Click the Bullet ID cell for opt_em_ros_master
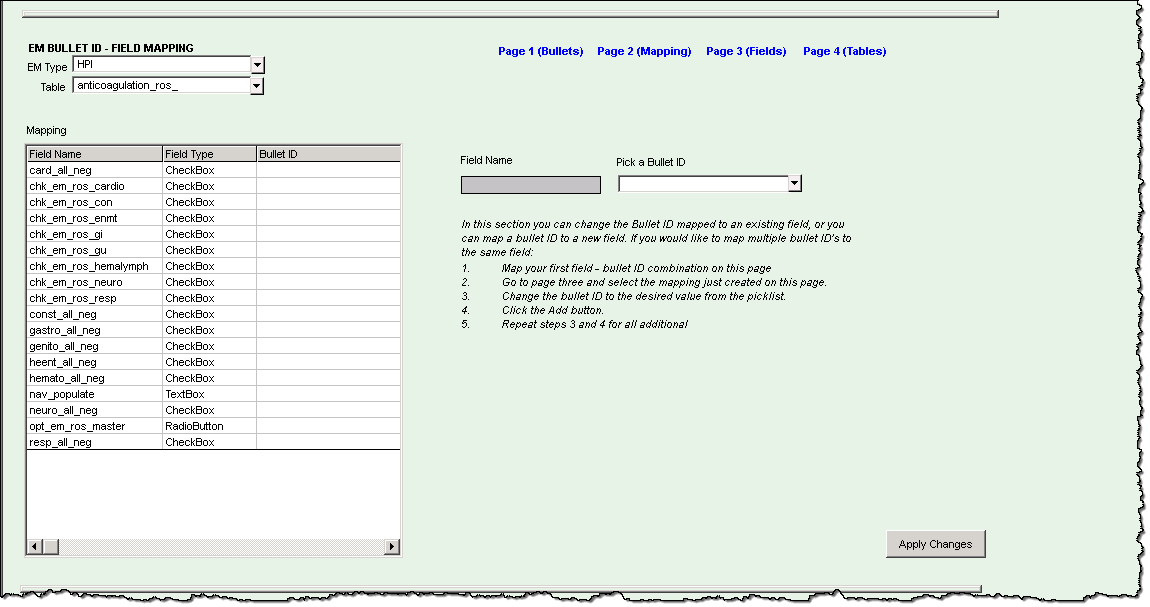This screenshot has width=1150, height=607. pos(328,427)
